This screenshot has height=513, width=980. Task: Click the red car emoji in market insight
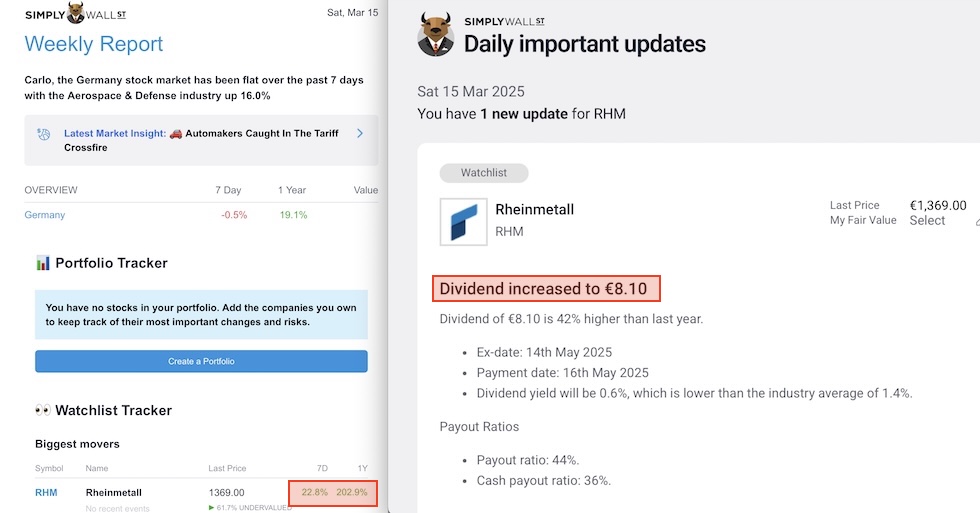[x=176, y=133]
